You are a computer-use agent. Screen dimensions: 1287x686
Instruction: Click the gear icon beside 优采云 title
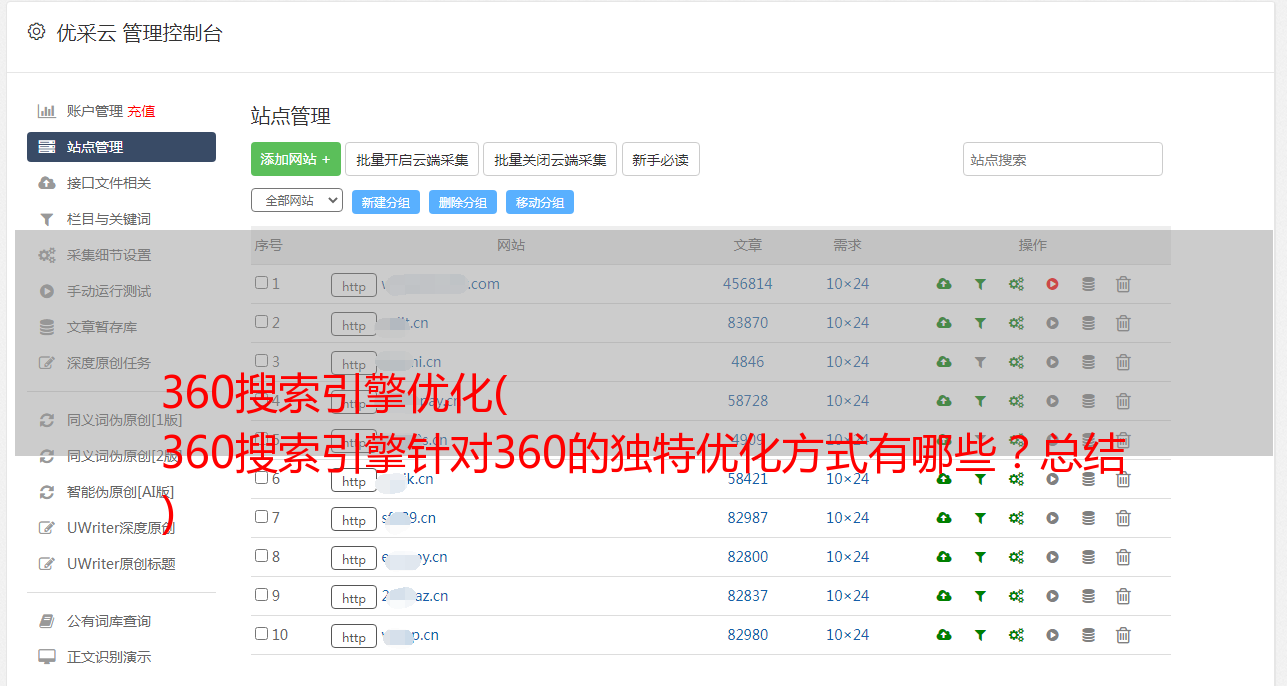(37, 32)
